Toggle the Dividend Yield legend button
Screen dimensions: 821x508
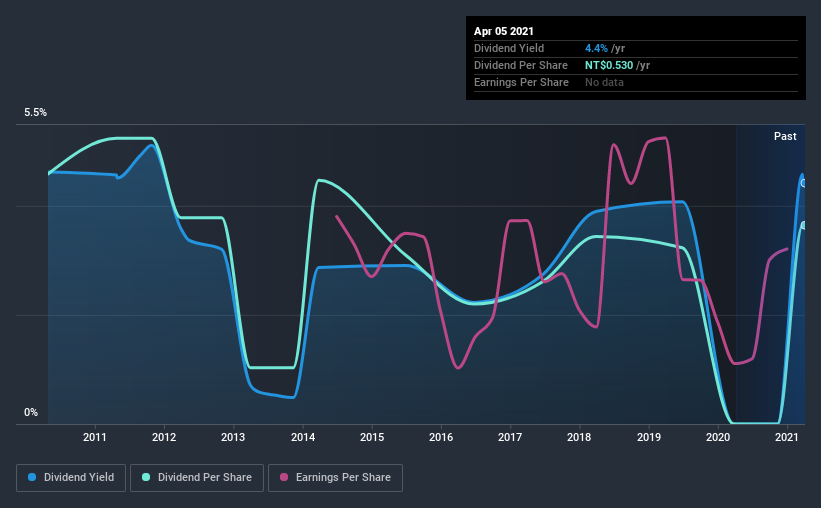(71, 478)
